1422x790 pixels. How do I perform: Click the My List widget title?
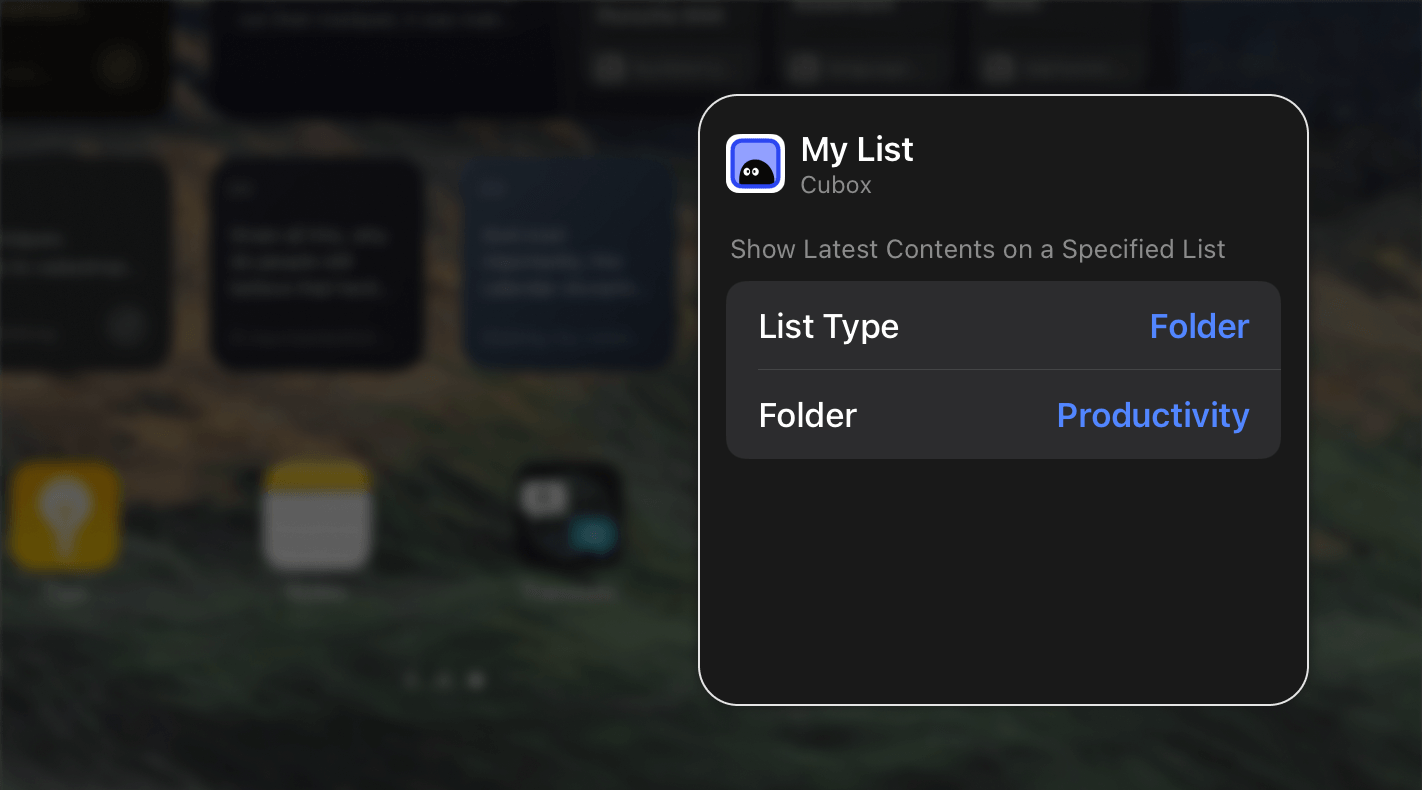tap(857, 149)
